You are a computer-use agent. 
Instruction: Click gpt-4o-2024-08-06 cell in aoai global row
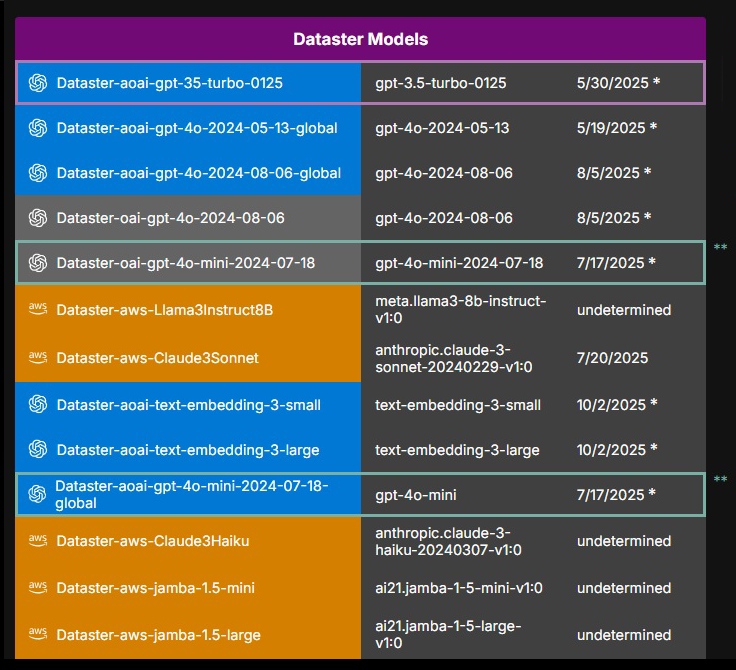[x=444, y=173]
